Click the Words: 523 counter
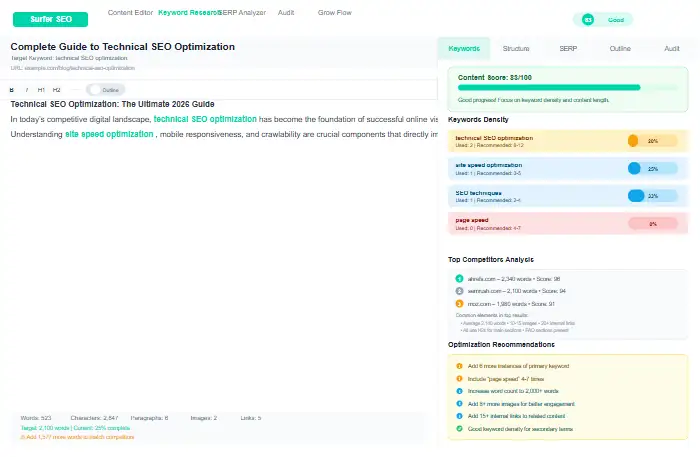700x457 pixels. point(36,418)
